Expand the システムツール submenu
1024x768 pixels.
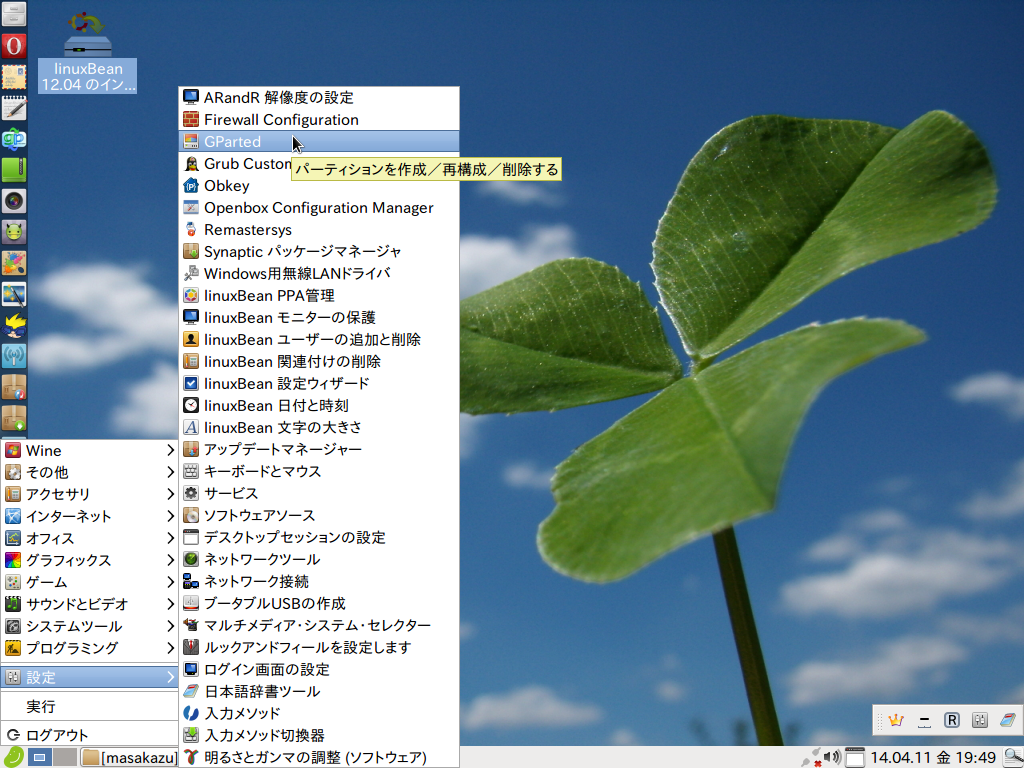[x=89, y=626]
